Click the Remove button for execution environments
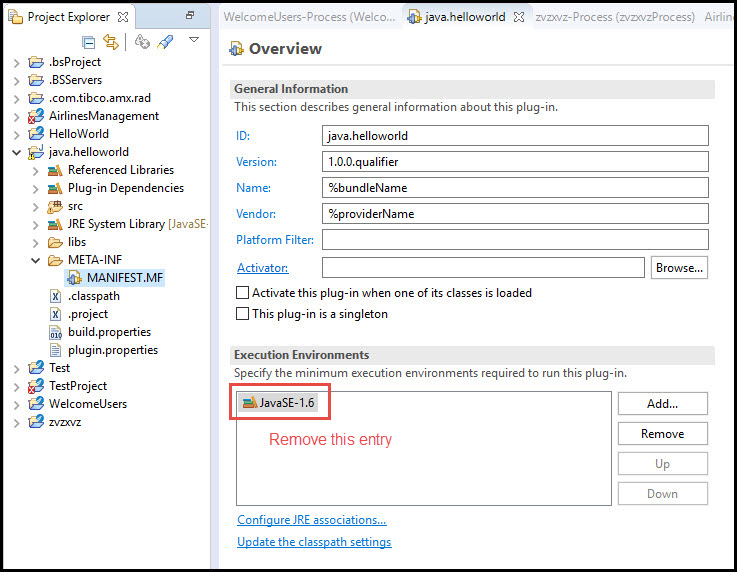Screen dimensions: 737x572 (x=662, y=434)
